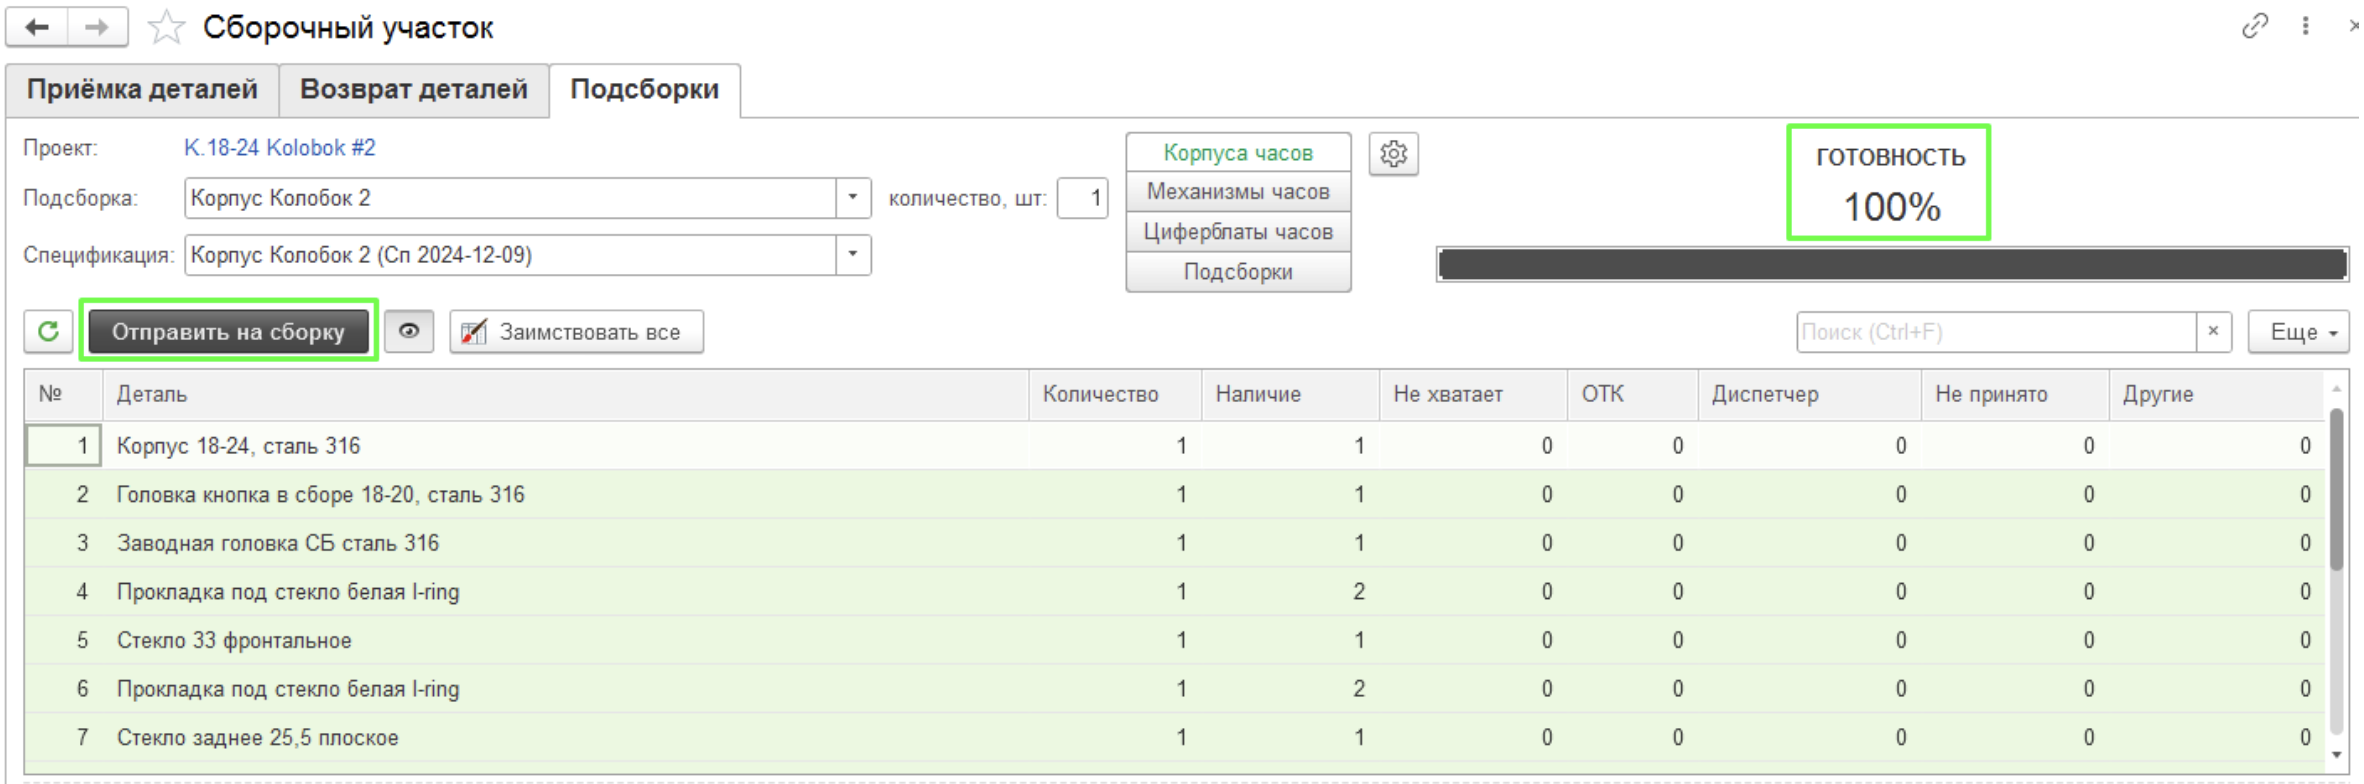Clear search field with the x icon
The width and height of the screenshot is (2364, 784).
click(x=2213, y=331)
